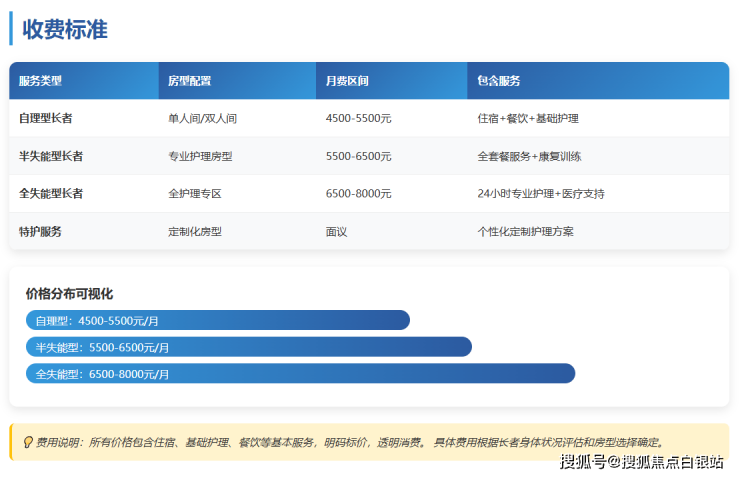Select the 半失能型长者 row label
The width and height of the screenshot is (740, 478).
point(51,156)
